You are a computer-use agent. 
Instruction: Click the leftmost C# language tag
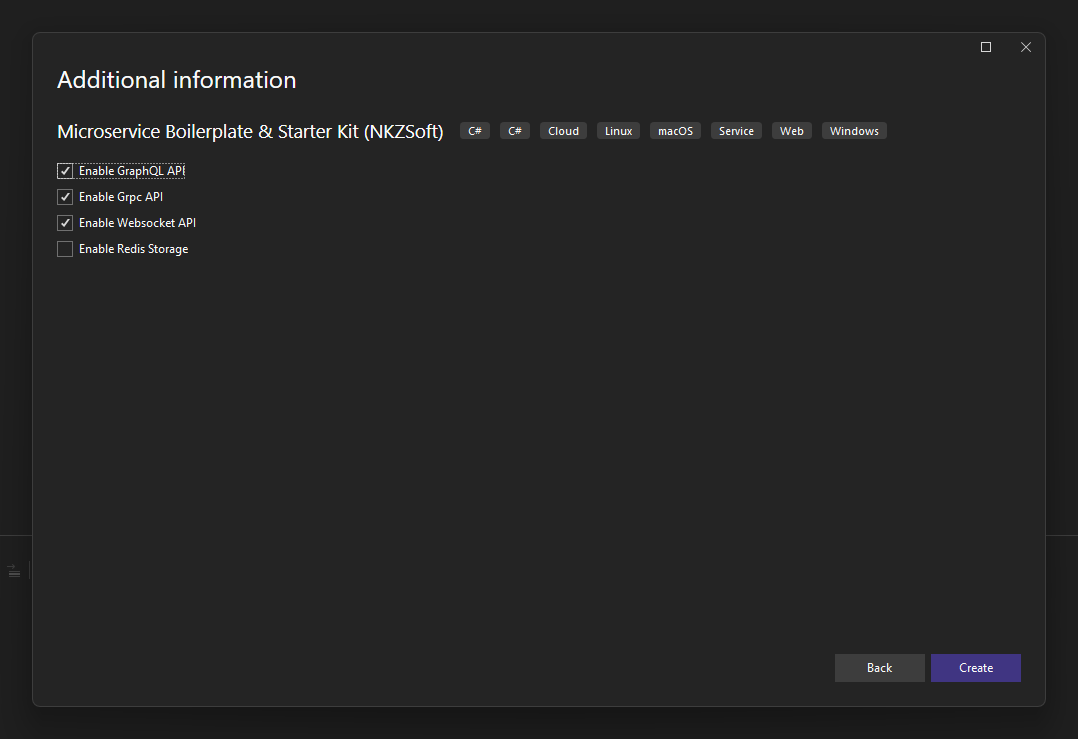(474, 131)
